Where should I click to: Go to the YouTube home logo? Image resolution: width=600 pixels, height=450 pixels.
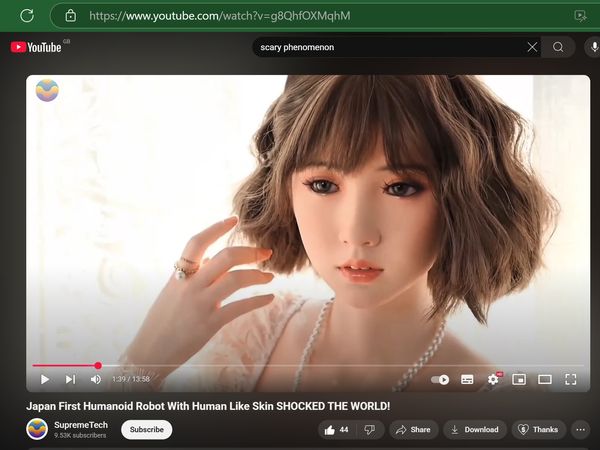[36, 47]
